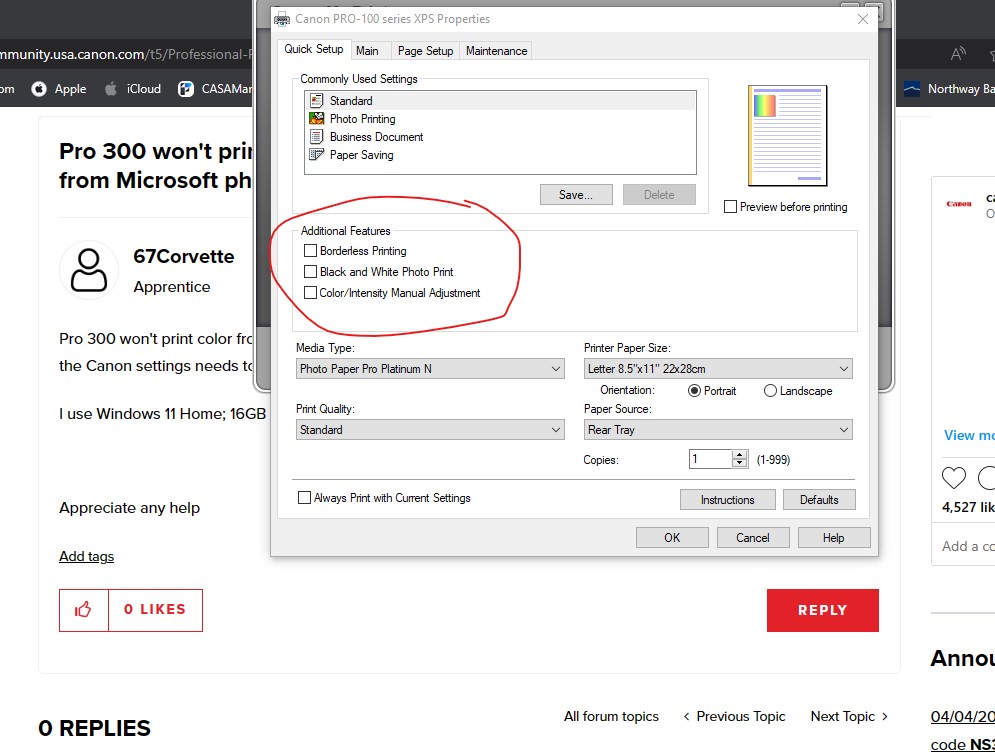Viewport: 995px width, 756px height.
Task: Switch to the Maintenance tab
Action: click(x=496, y=51)
